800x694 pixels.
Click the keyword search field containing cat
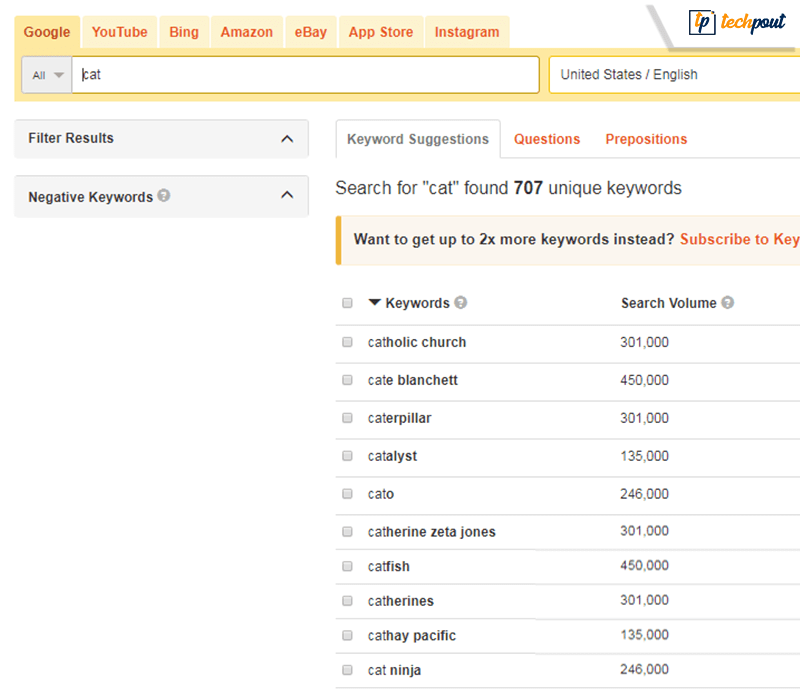(306, 75)
